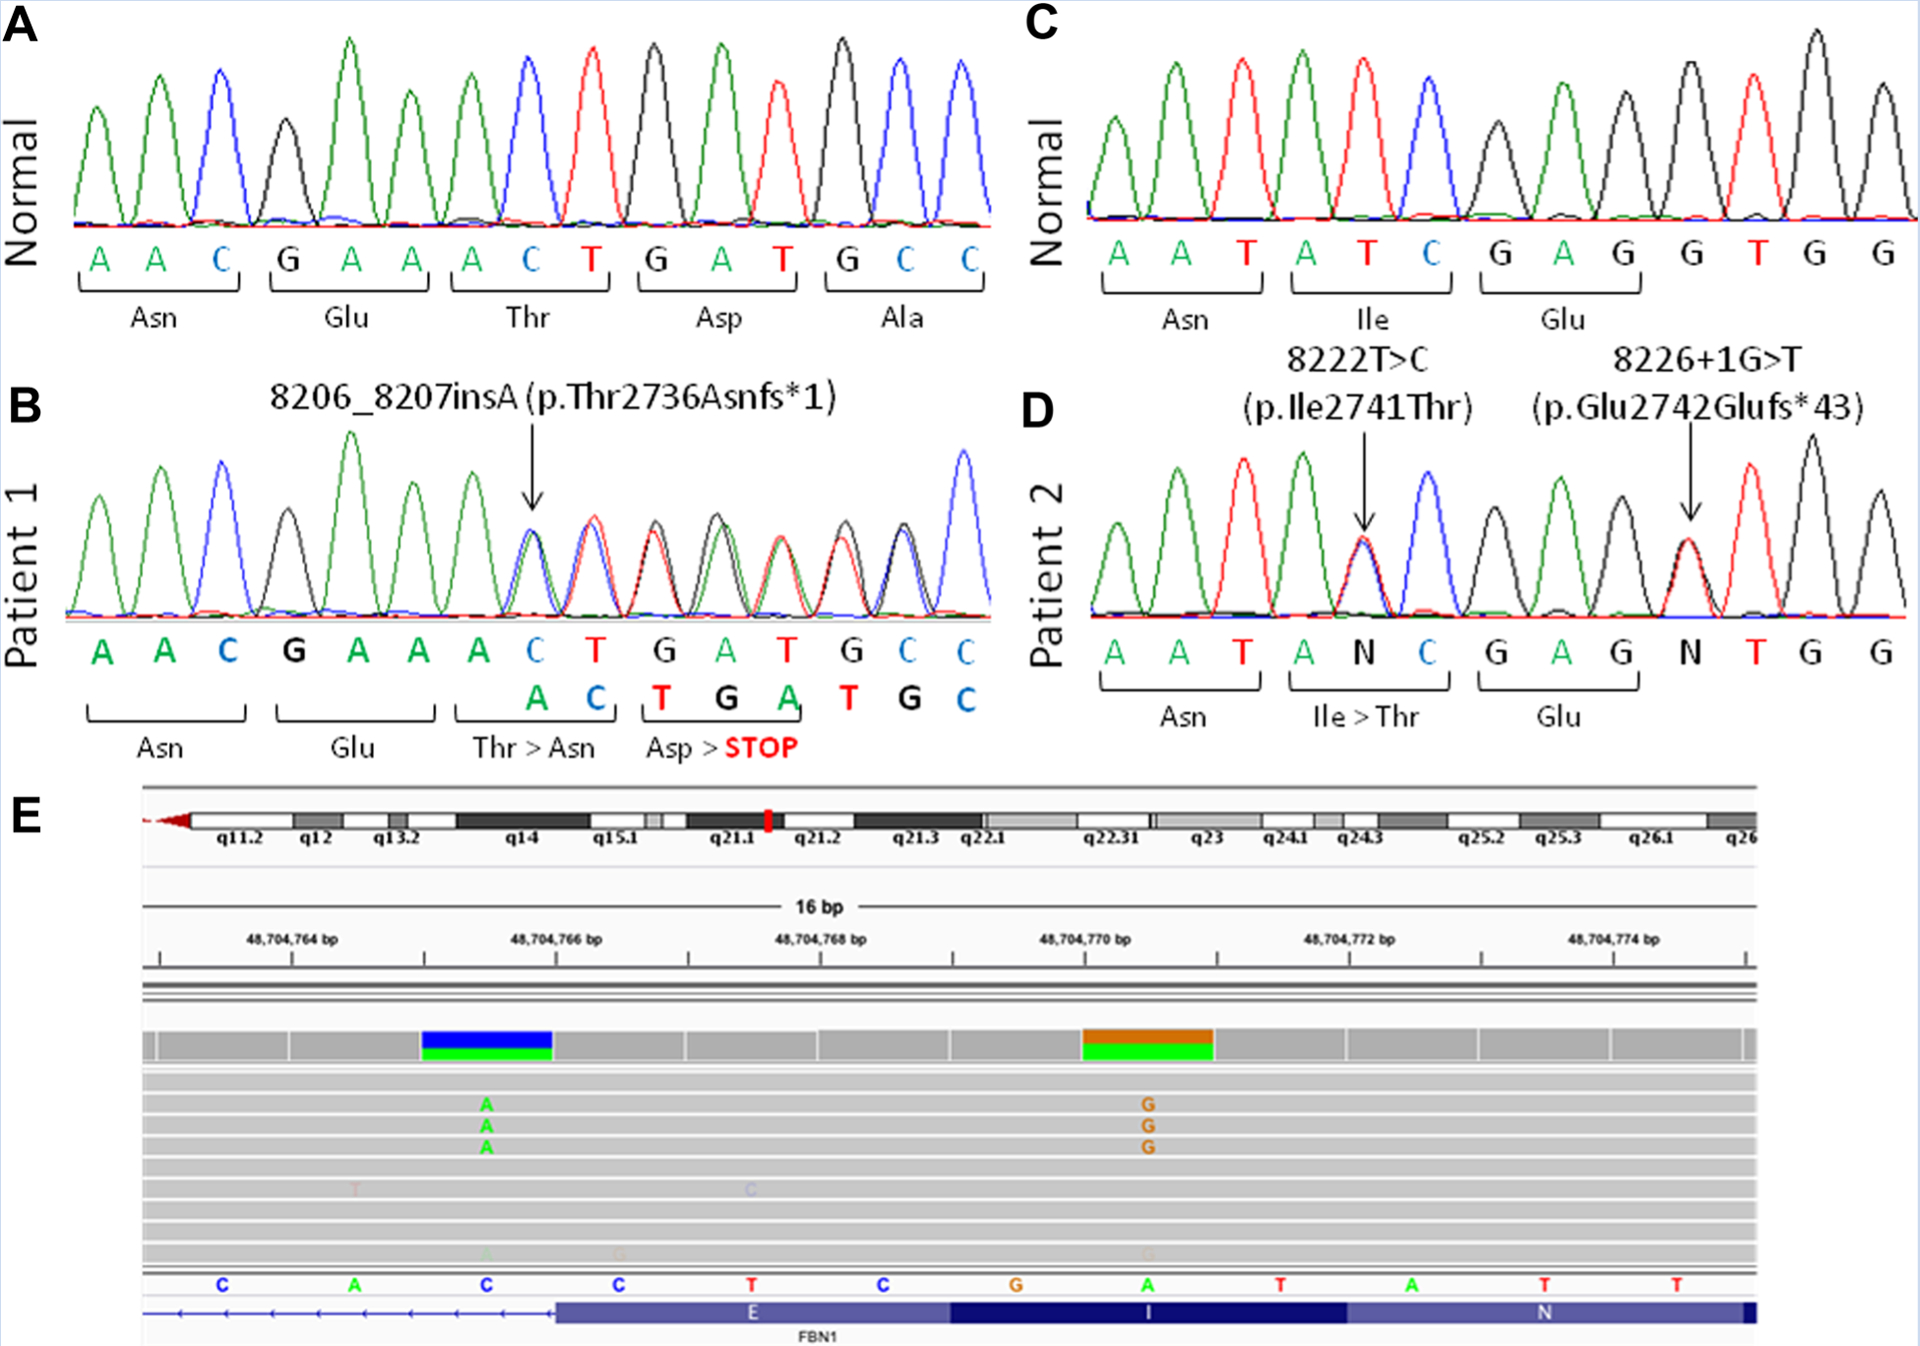Click the Normal label beside panel A
This screenshot has height=1346, width=1920.
coord(21,193)
